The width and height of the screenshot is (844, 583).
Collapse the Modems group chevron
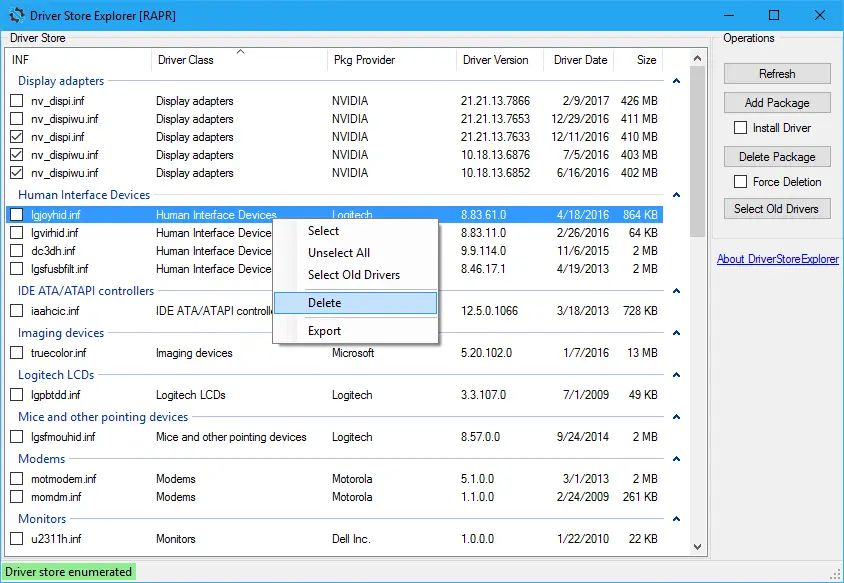point(677,460)
